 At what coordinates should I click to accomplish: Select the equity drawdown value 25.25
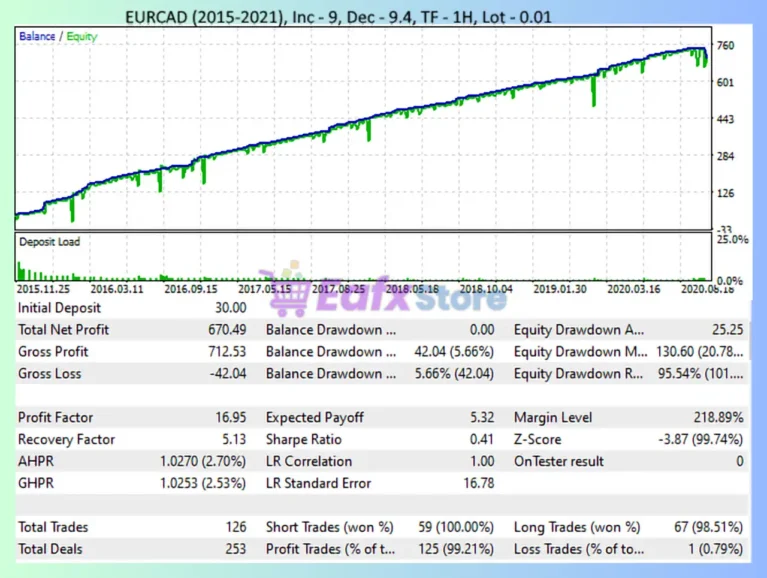(x=727, y=330)
